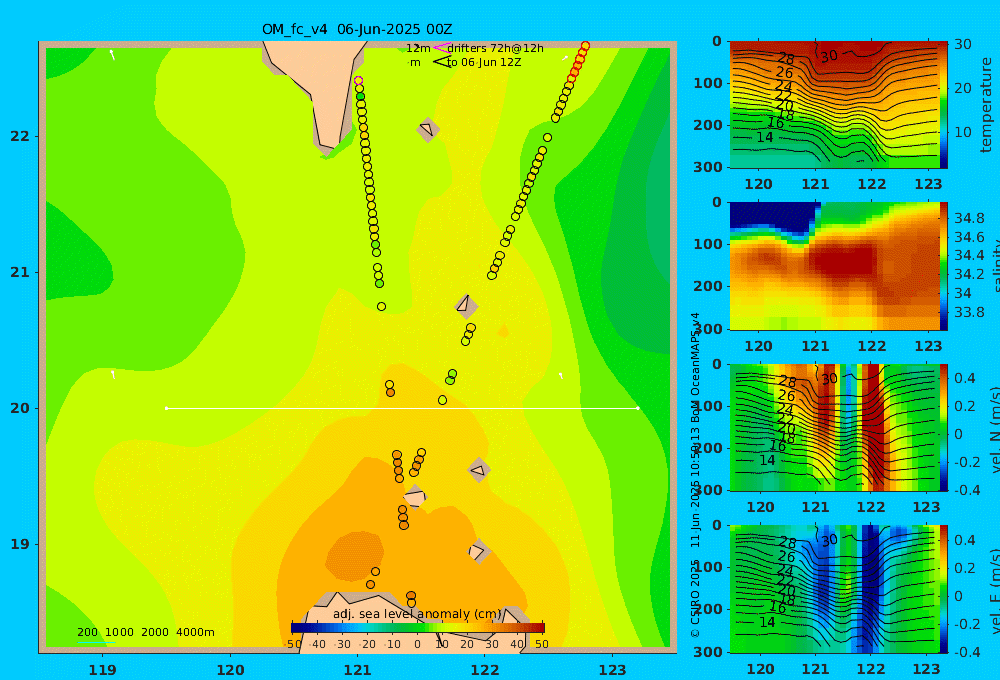Click the diamond arrow marker east of the northern peninsula
The image size is (1000, 680).
coord(427,129)
